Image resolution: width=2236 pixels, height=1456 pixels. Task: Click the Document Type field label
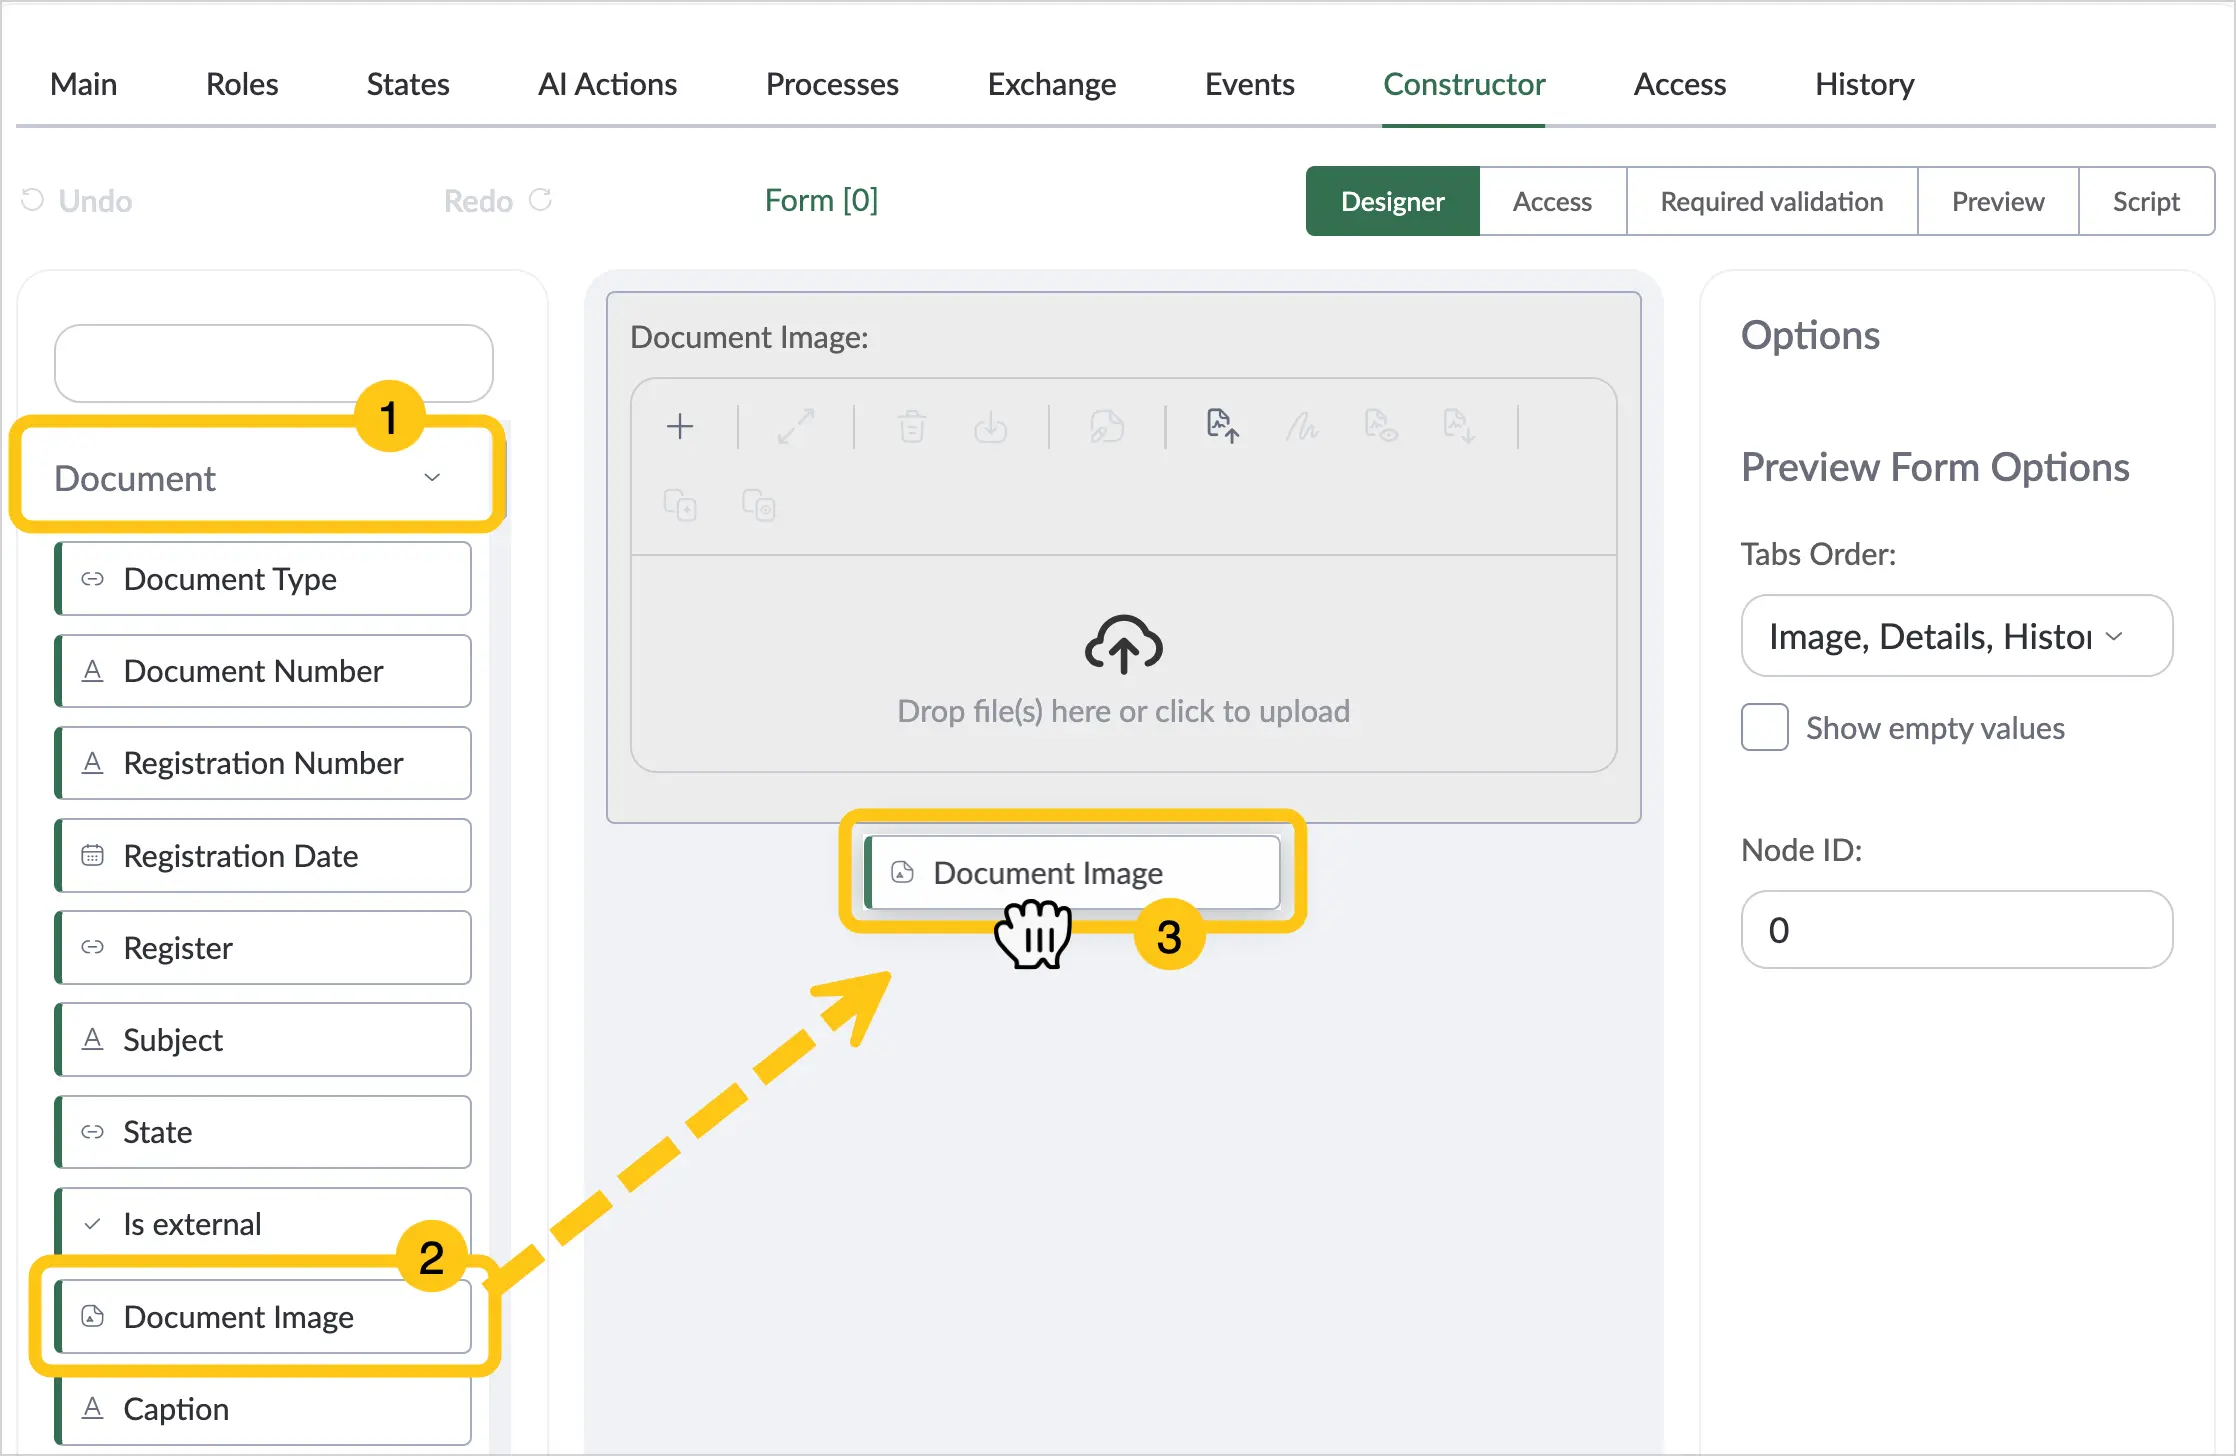[230, 579]
